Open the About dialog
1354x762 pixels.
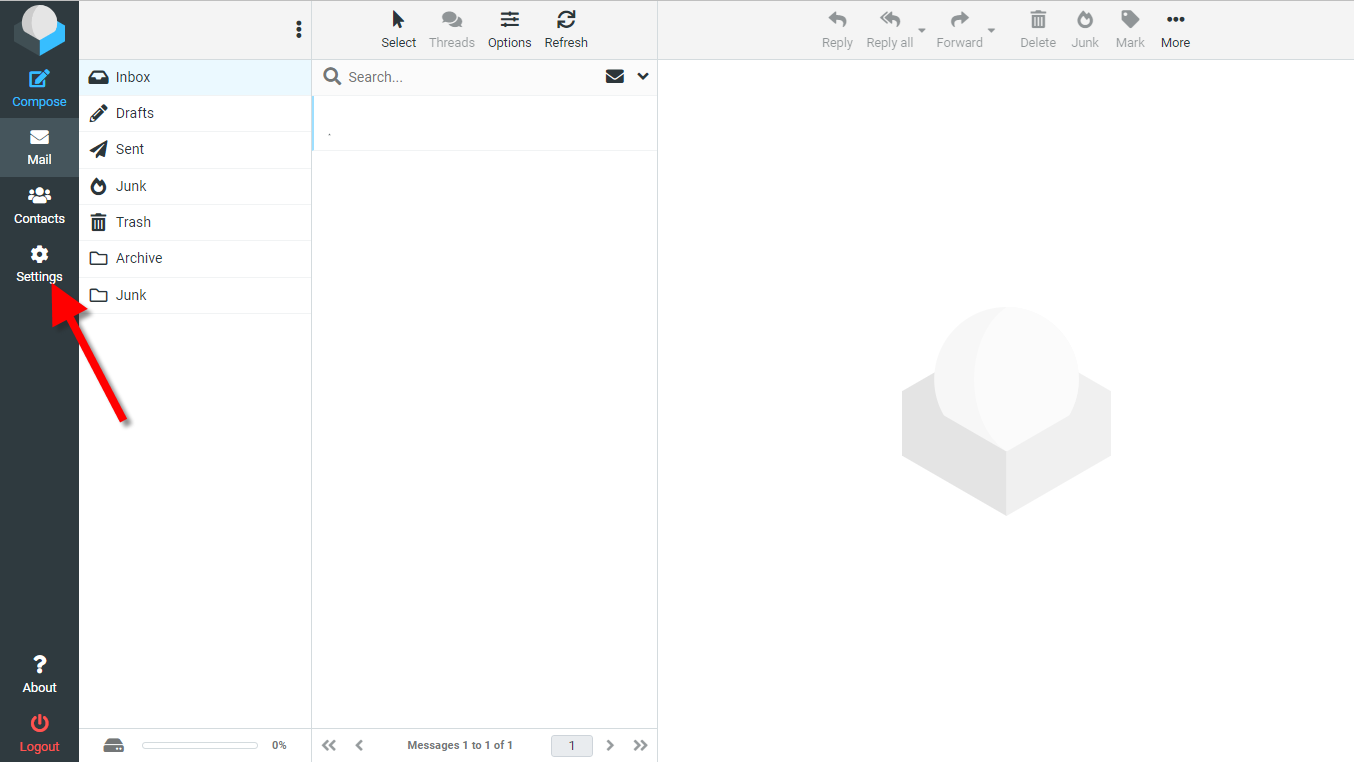pyautogui.click(x=39, y=675)
